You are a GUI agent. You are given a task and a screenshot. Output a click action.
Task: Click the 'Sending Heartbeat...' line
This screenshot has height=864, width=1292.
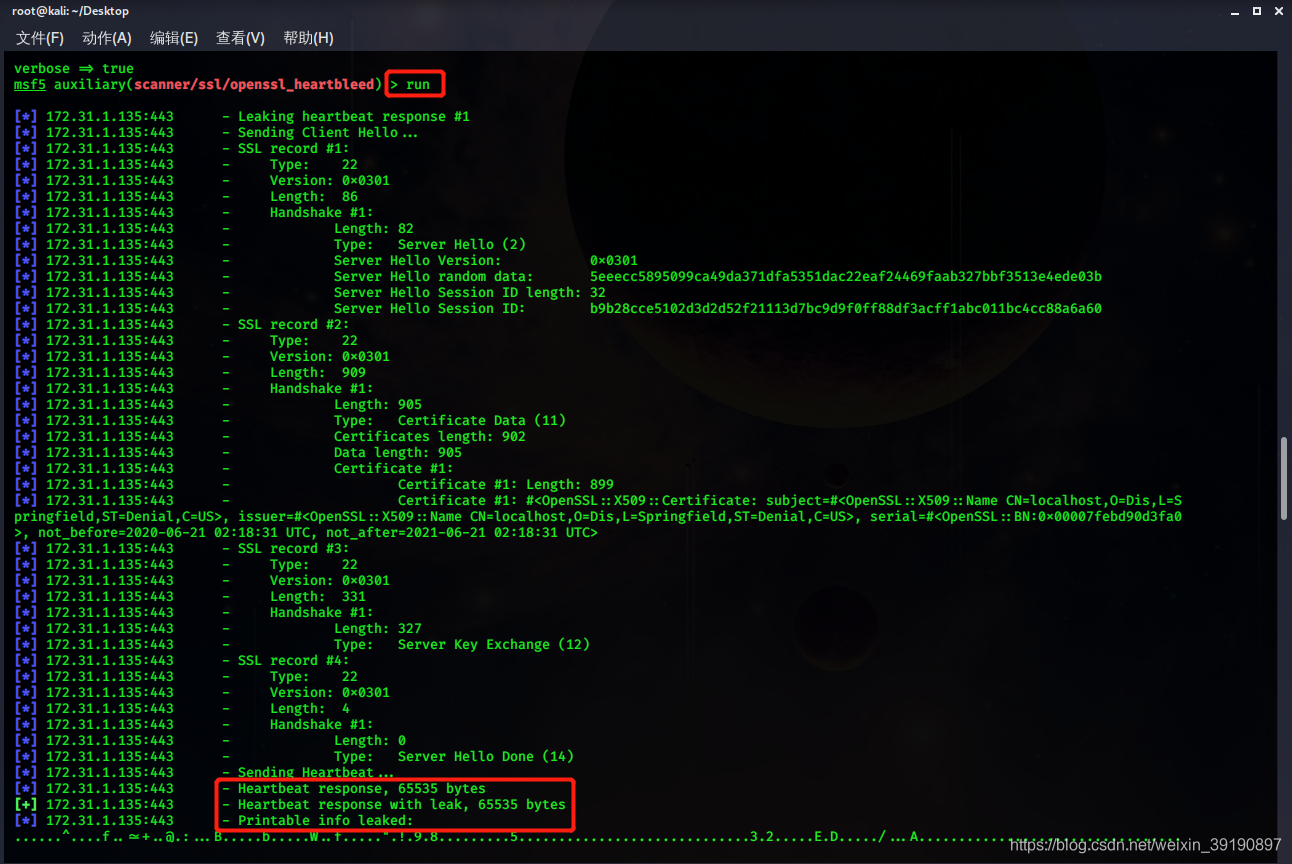(316, 773)
